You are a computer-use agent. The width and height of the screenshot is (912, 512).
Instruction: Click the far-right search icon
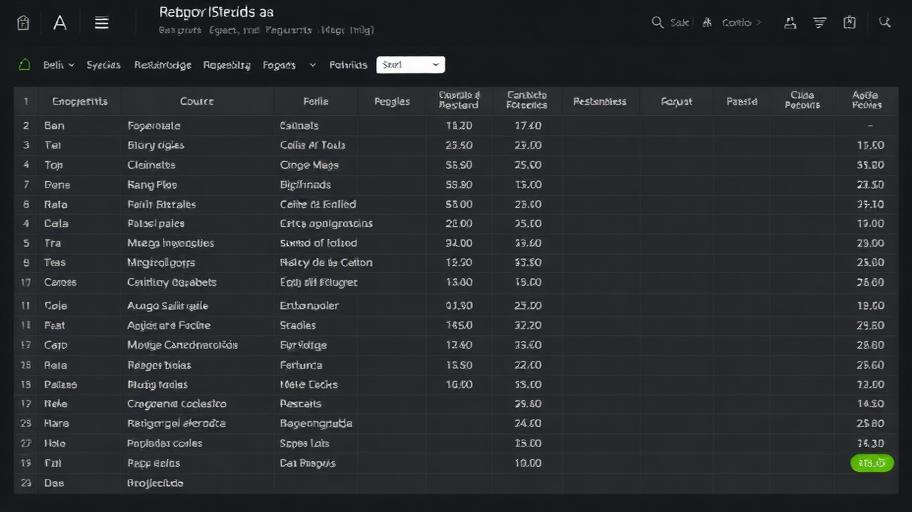(x=885, y=23)
